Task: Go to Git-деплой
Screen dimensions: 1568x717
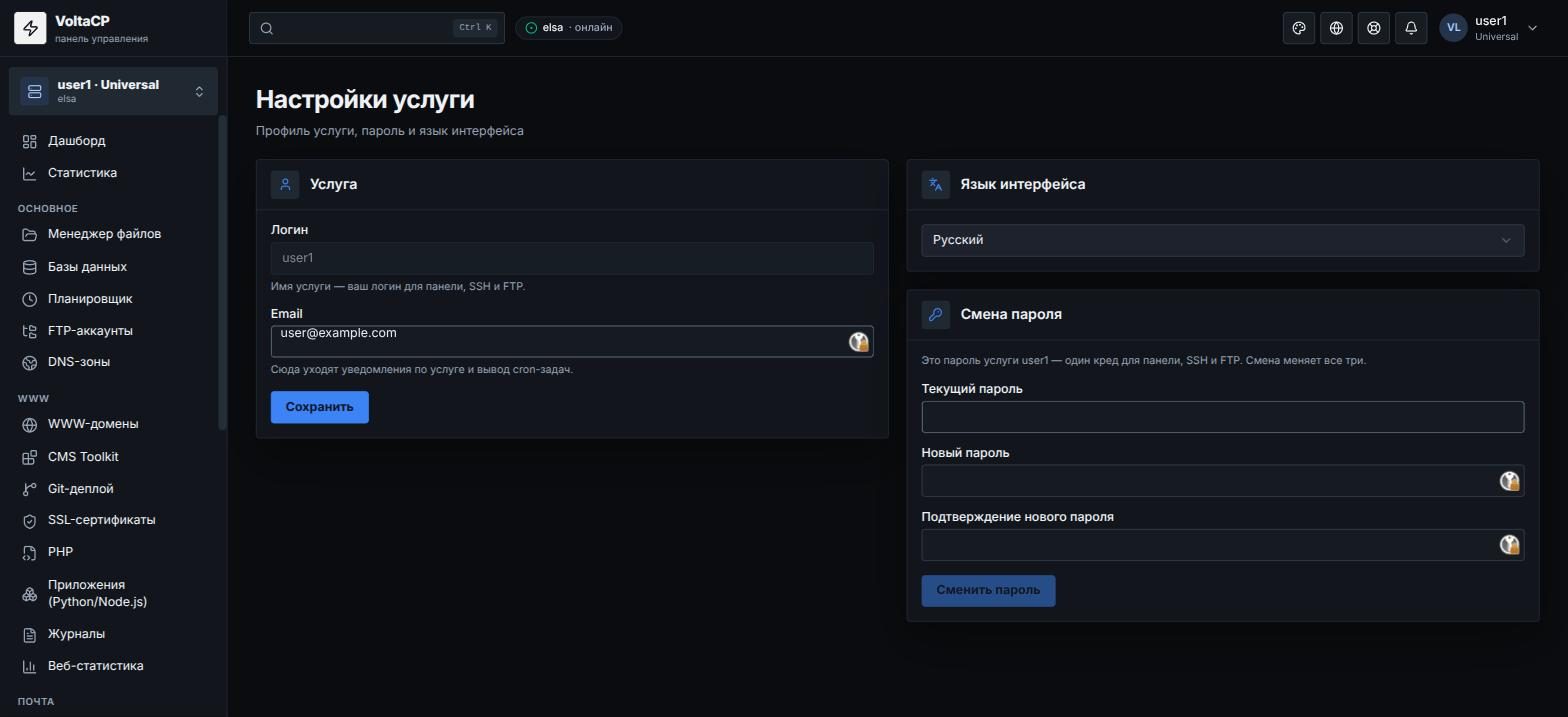Action: (x=113, y=489)
